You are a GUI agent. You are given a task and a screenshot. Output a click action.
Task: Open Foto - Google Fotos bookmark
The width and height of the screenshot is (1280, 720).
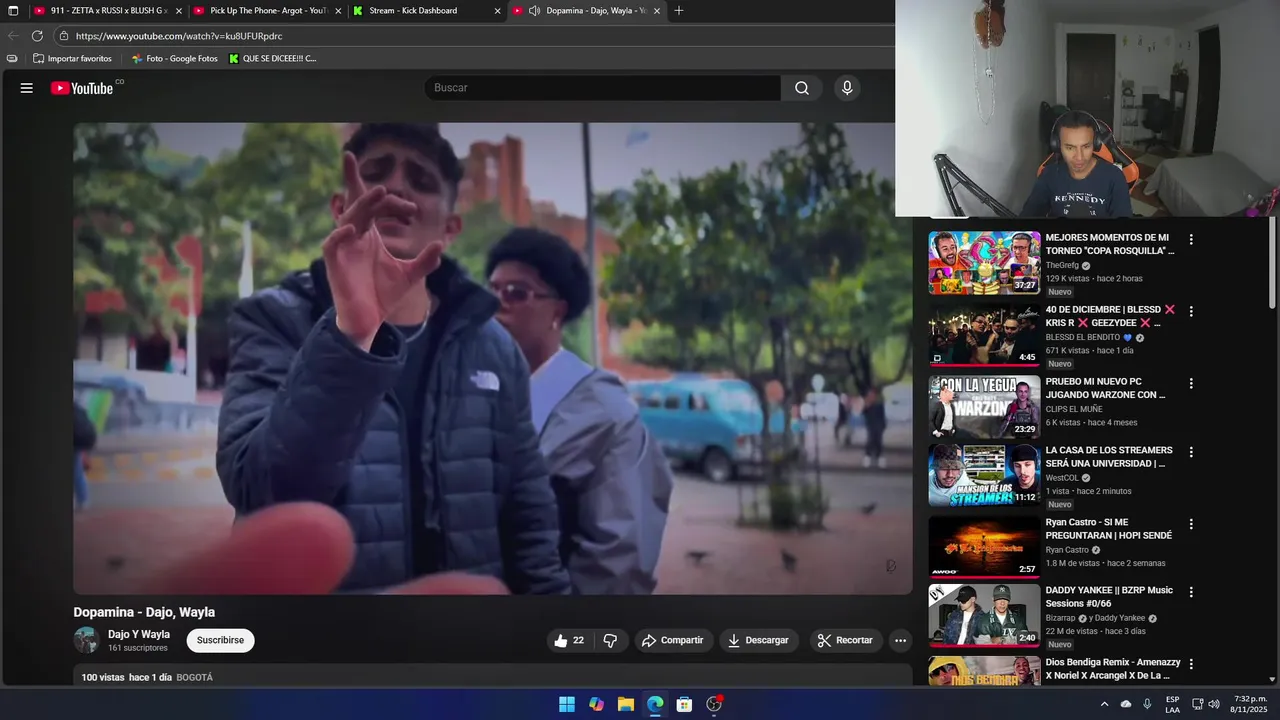174,59
